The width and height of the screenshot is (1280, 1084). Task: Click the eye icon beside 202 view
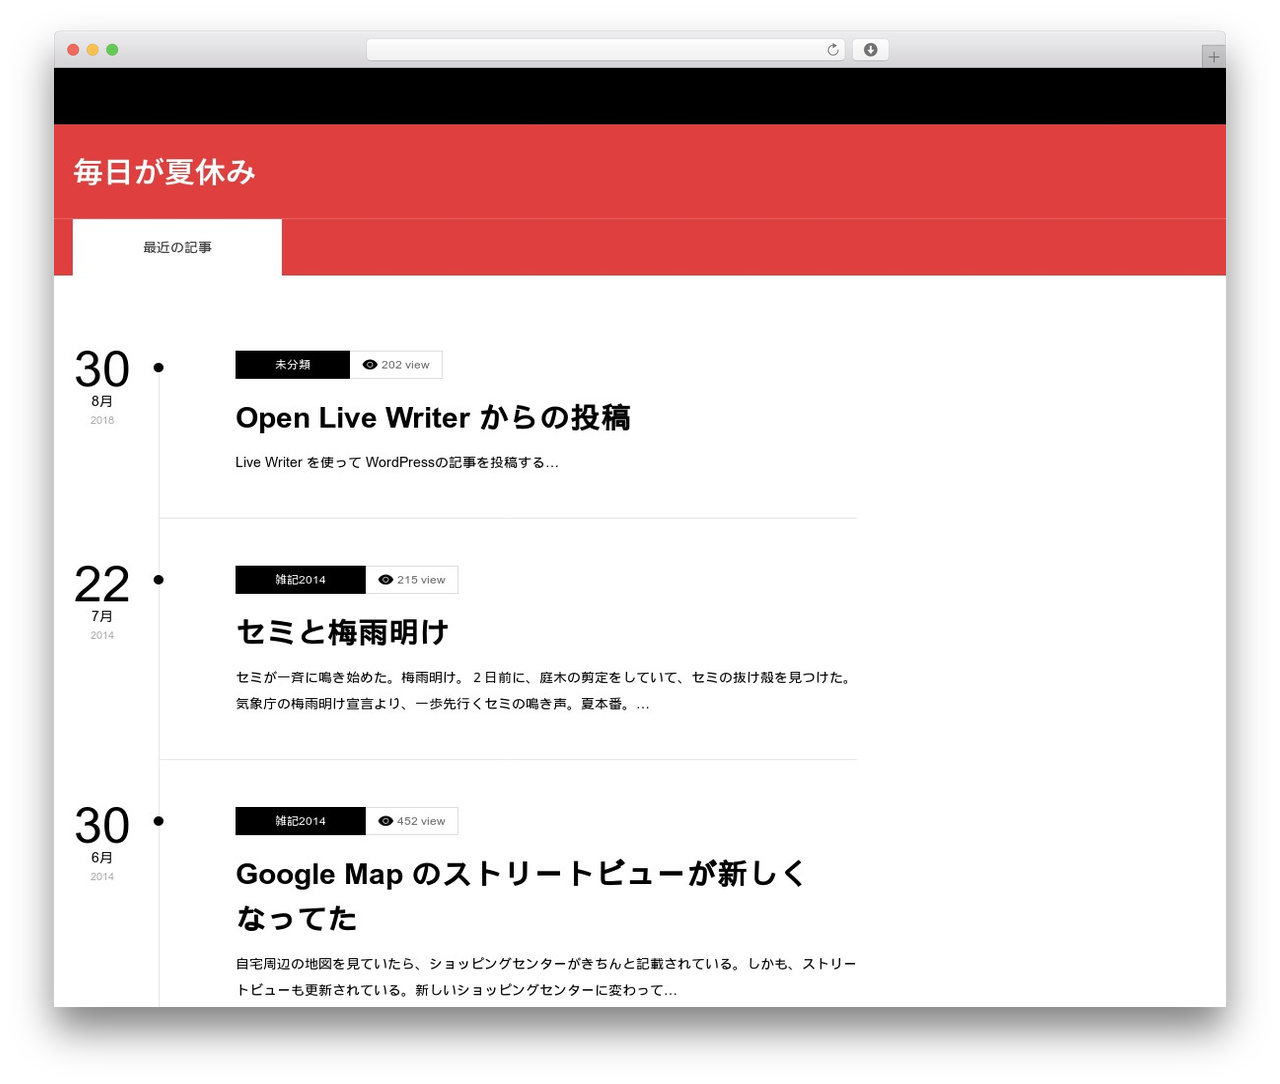click(370, 365)
